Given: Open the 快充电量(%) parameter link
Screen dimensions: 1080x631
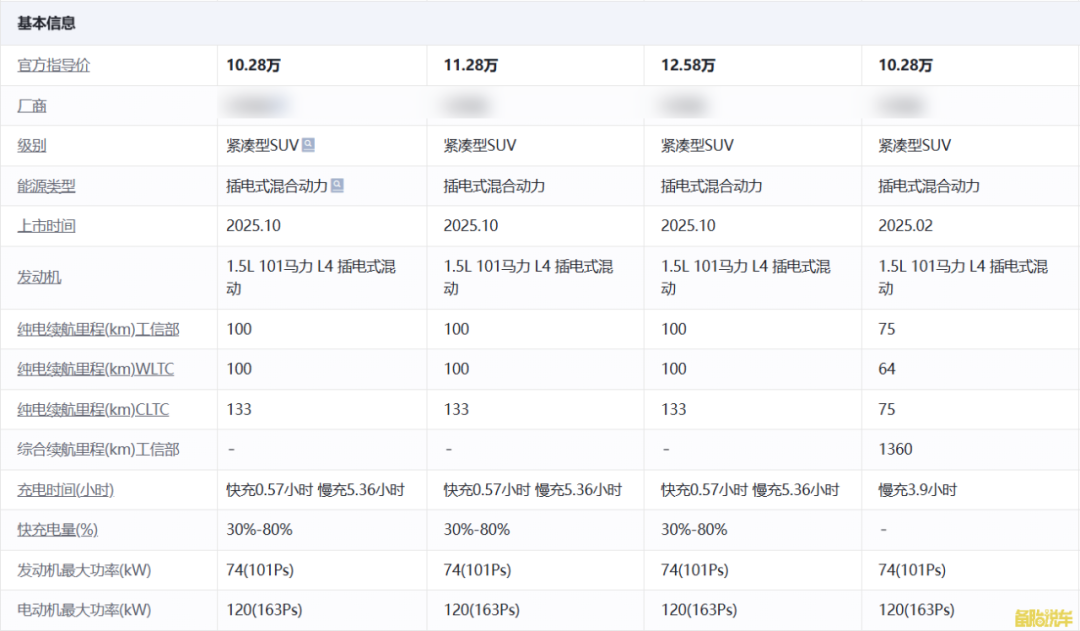Looking at the screenshot, I should (57, 530).
